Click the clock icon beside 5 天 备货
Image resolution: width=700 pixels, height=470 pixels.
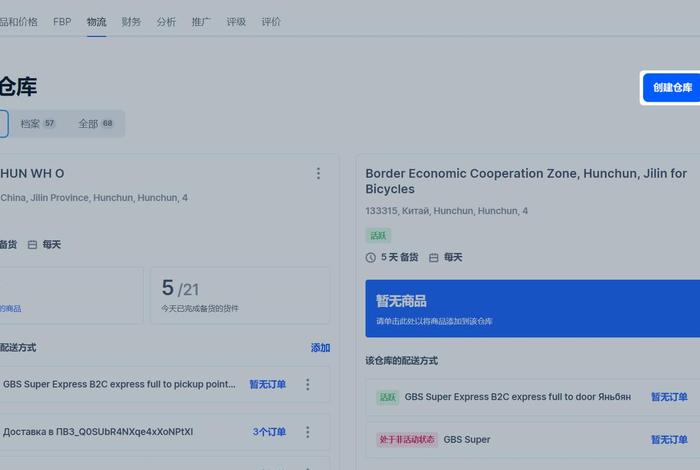(x=371, y=258)
